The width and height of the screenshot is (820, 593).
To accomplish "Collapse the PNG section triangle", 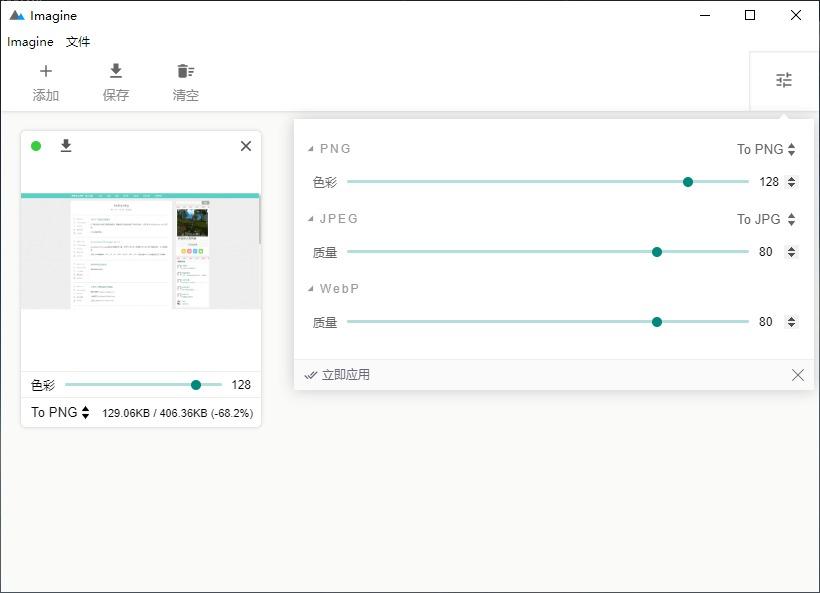I will pyautogui.click(x=311, y=149).
